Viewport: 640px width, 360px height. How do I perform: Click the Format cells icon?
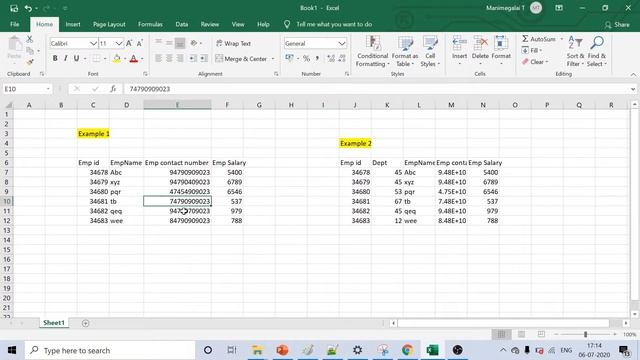coord(501,42)
